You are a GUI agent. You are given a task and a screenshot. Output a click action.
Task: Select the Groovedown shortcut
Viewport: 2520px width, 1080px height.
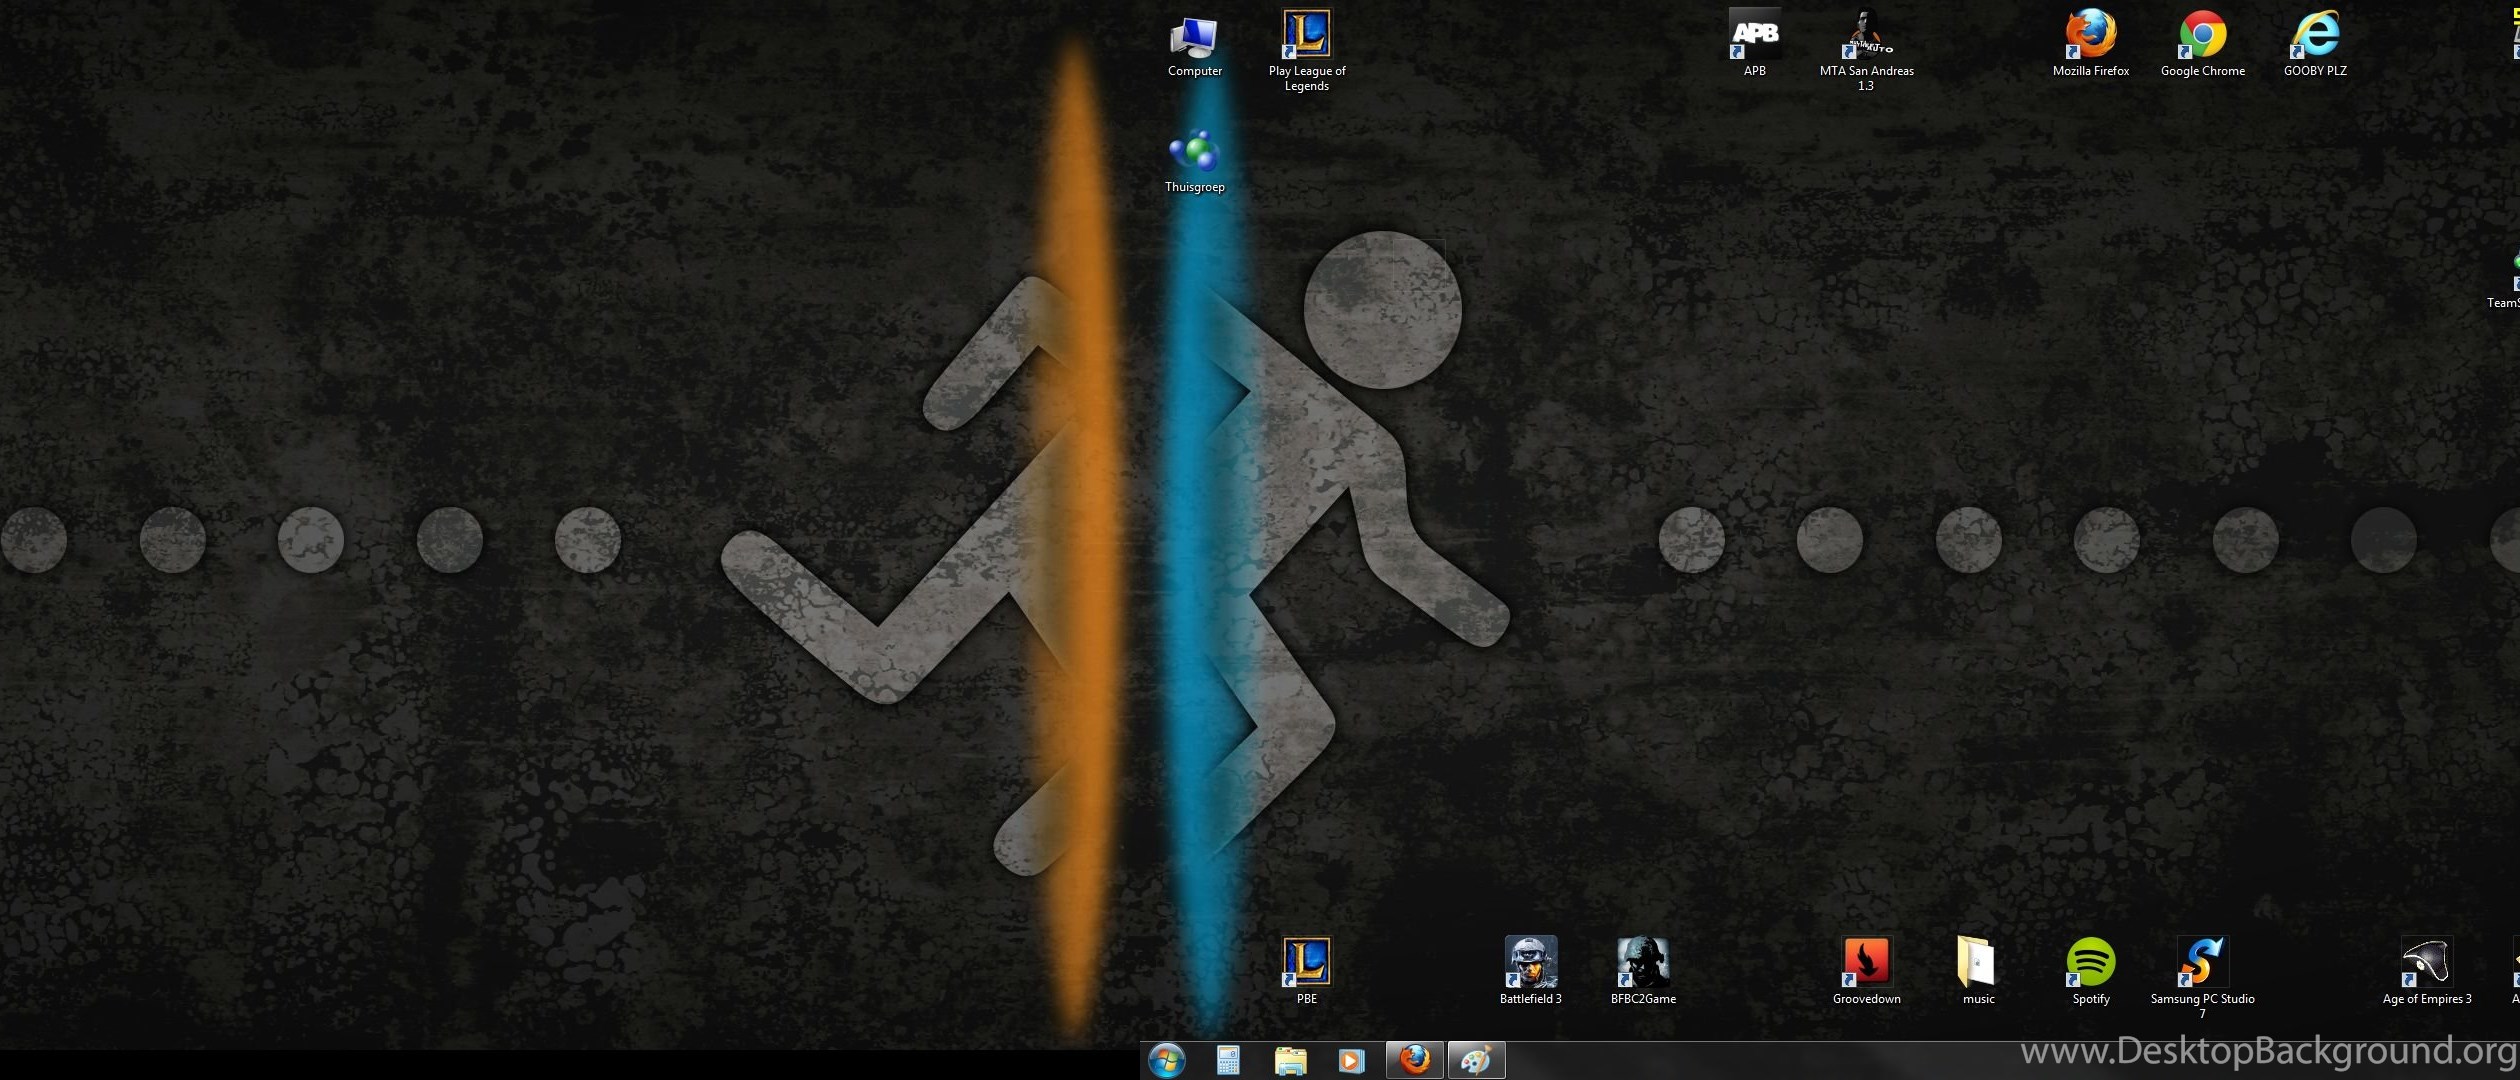click(1866, 971)
